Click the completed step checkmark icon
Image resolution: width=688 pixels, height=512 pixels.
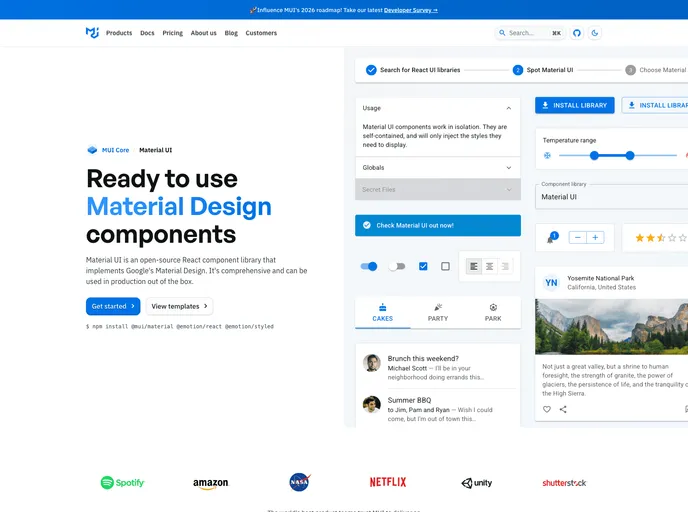[x=371, y=70]
